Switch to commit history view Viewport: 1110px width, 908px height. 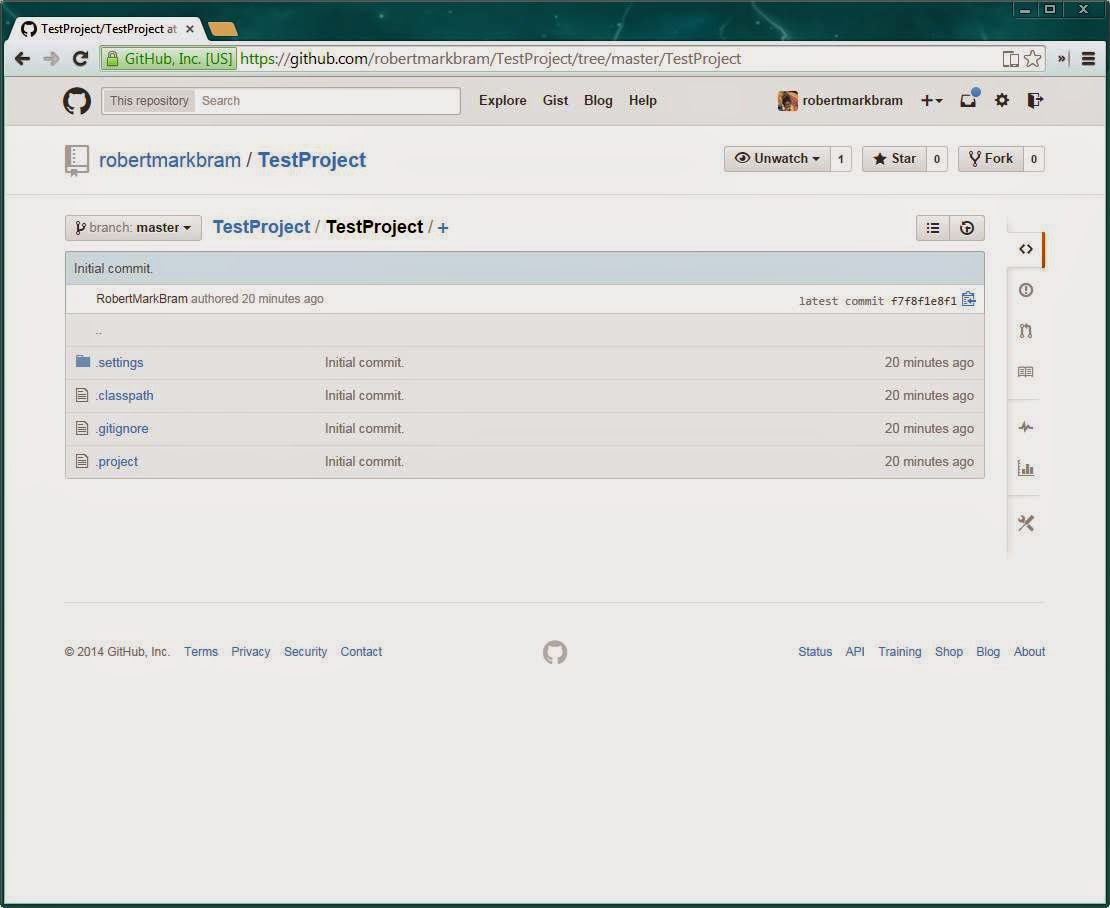click(966, 227)
